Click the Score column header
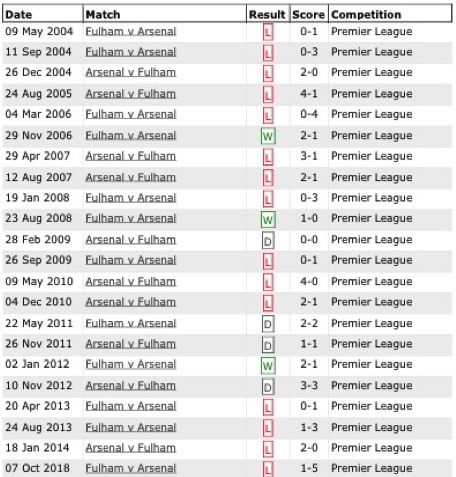Image resolution: width=456 pixels, height=477 pixels. coord(309,14)
